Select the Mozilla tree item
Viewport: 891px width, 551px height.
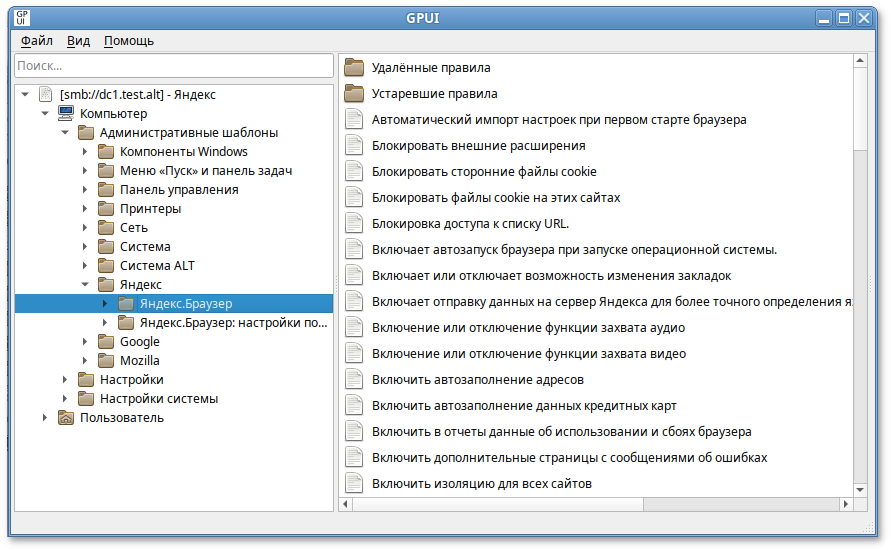tap(139, 361)
